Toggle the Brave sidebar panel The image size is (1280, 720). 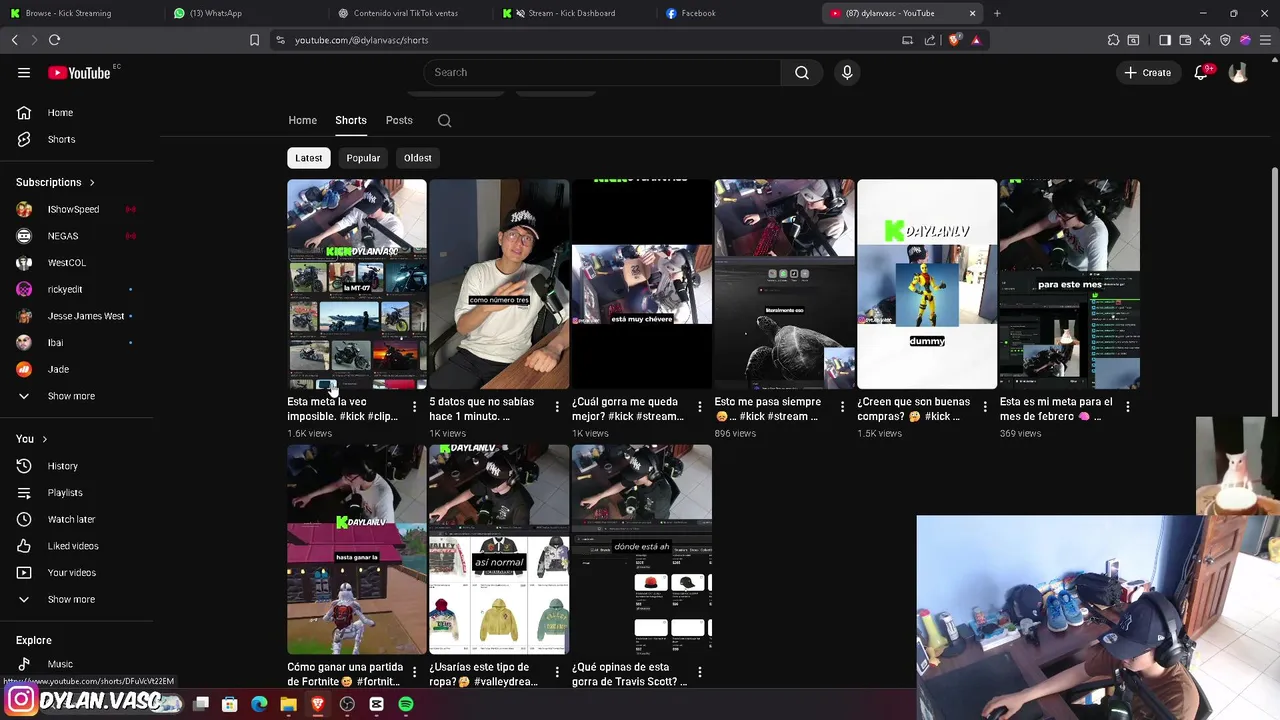click(1165, 40)
